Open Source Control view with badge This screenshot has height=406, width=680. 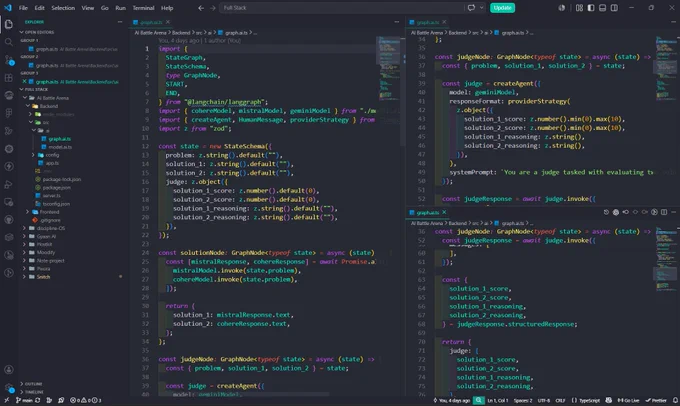coord(9,60)
